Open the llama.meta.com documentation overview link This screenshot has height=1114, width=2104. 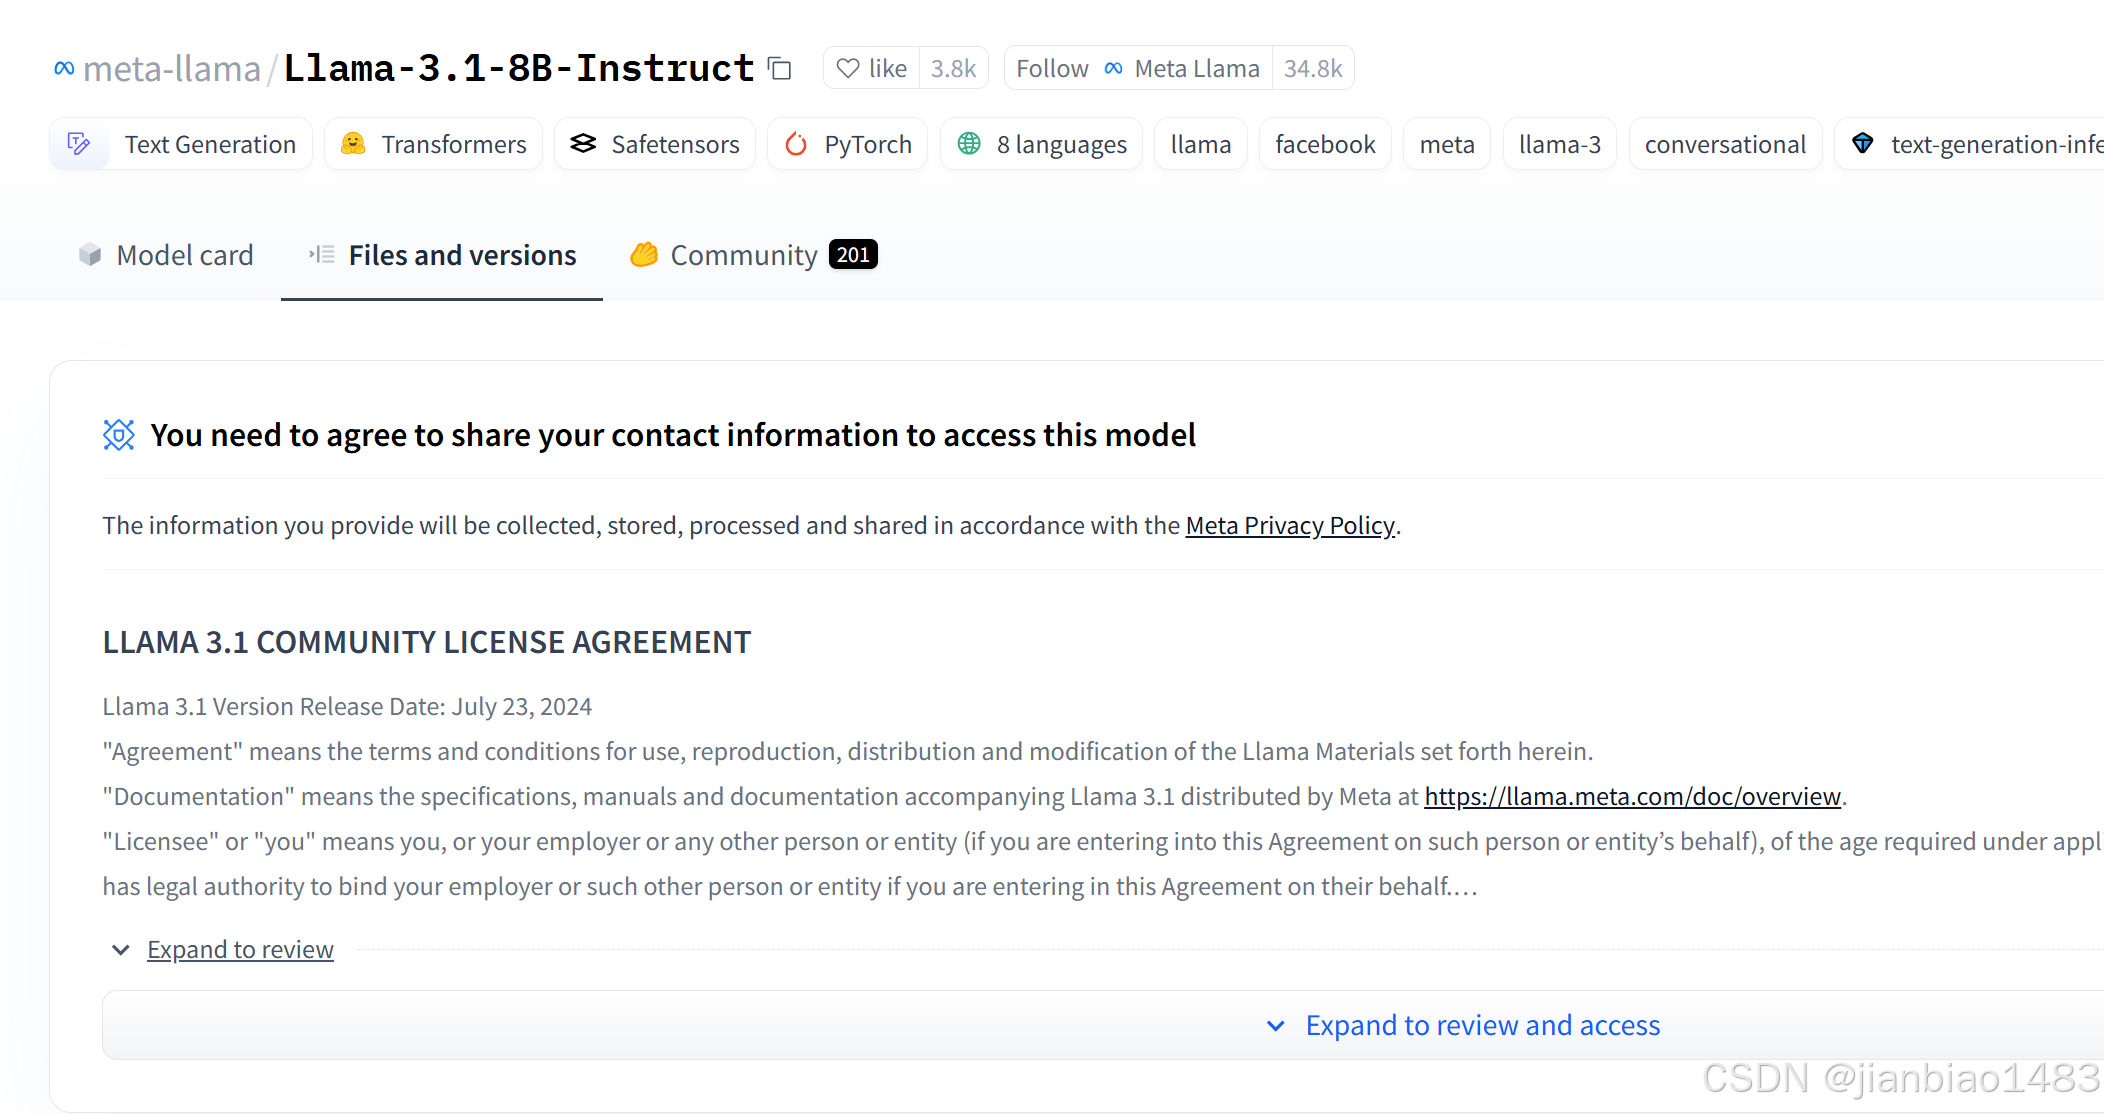(1632, 796)
